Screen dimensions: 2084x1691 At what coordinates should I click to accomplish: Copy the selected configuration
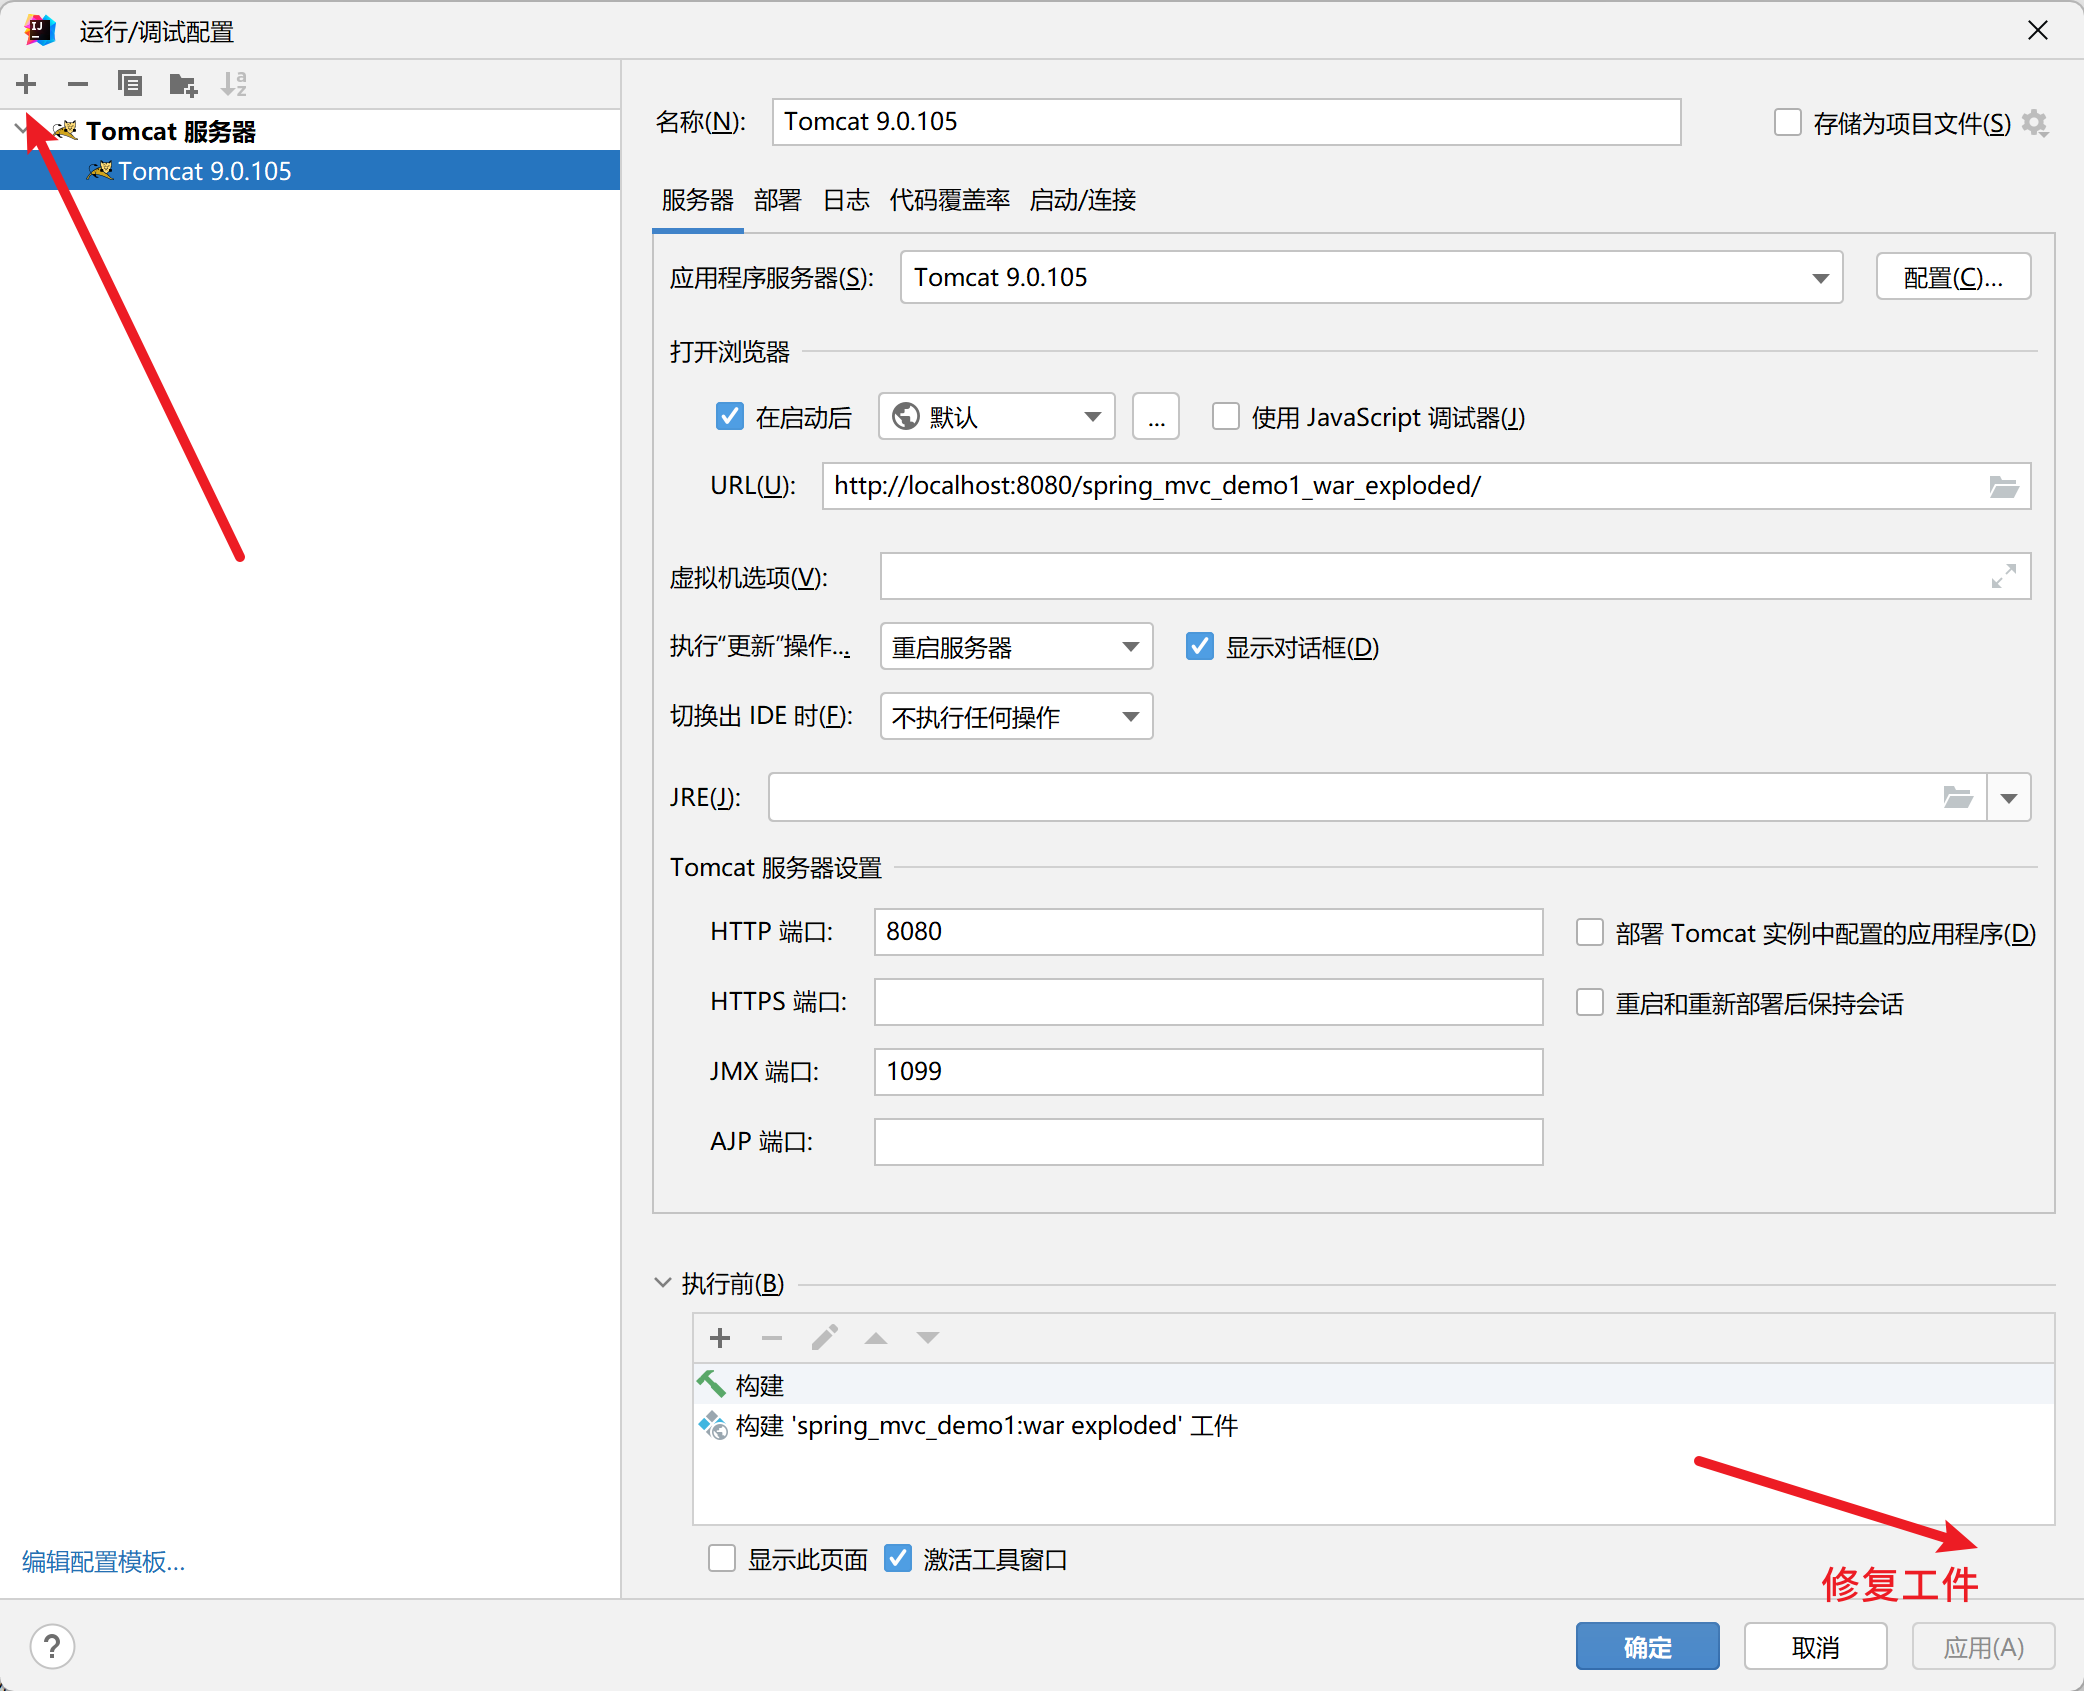tap(130, 84)
